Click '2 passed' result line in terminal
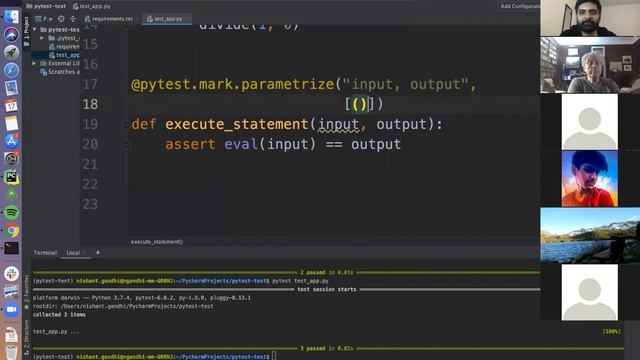 coord(327,272)
